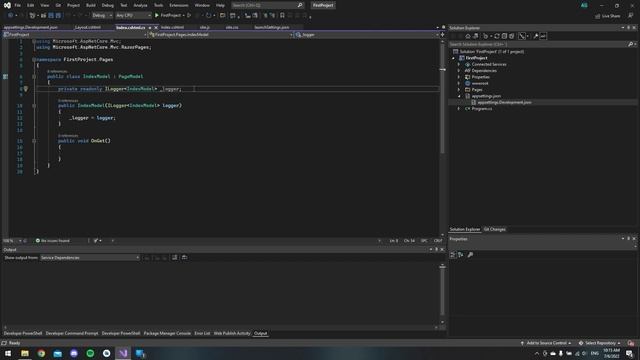Click Select Repository in status bar
The image size is (640, 360).
click(x=600, y=343)
